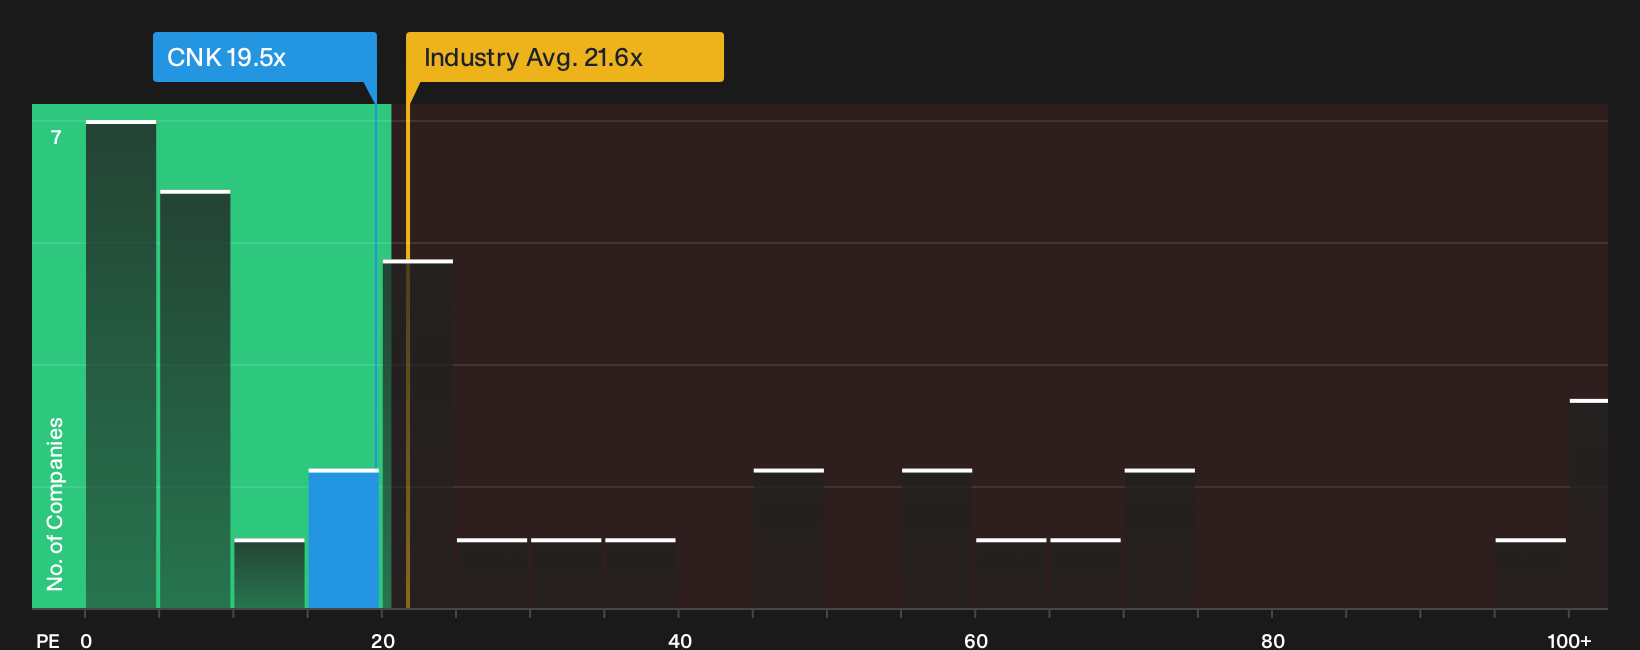Image resolution: width=1640 pixels, height=650 pixels.
Task: Click the blue CNK 19.5x label
Action: 264,57
